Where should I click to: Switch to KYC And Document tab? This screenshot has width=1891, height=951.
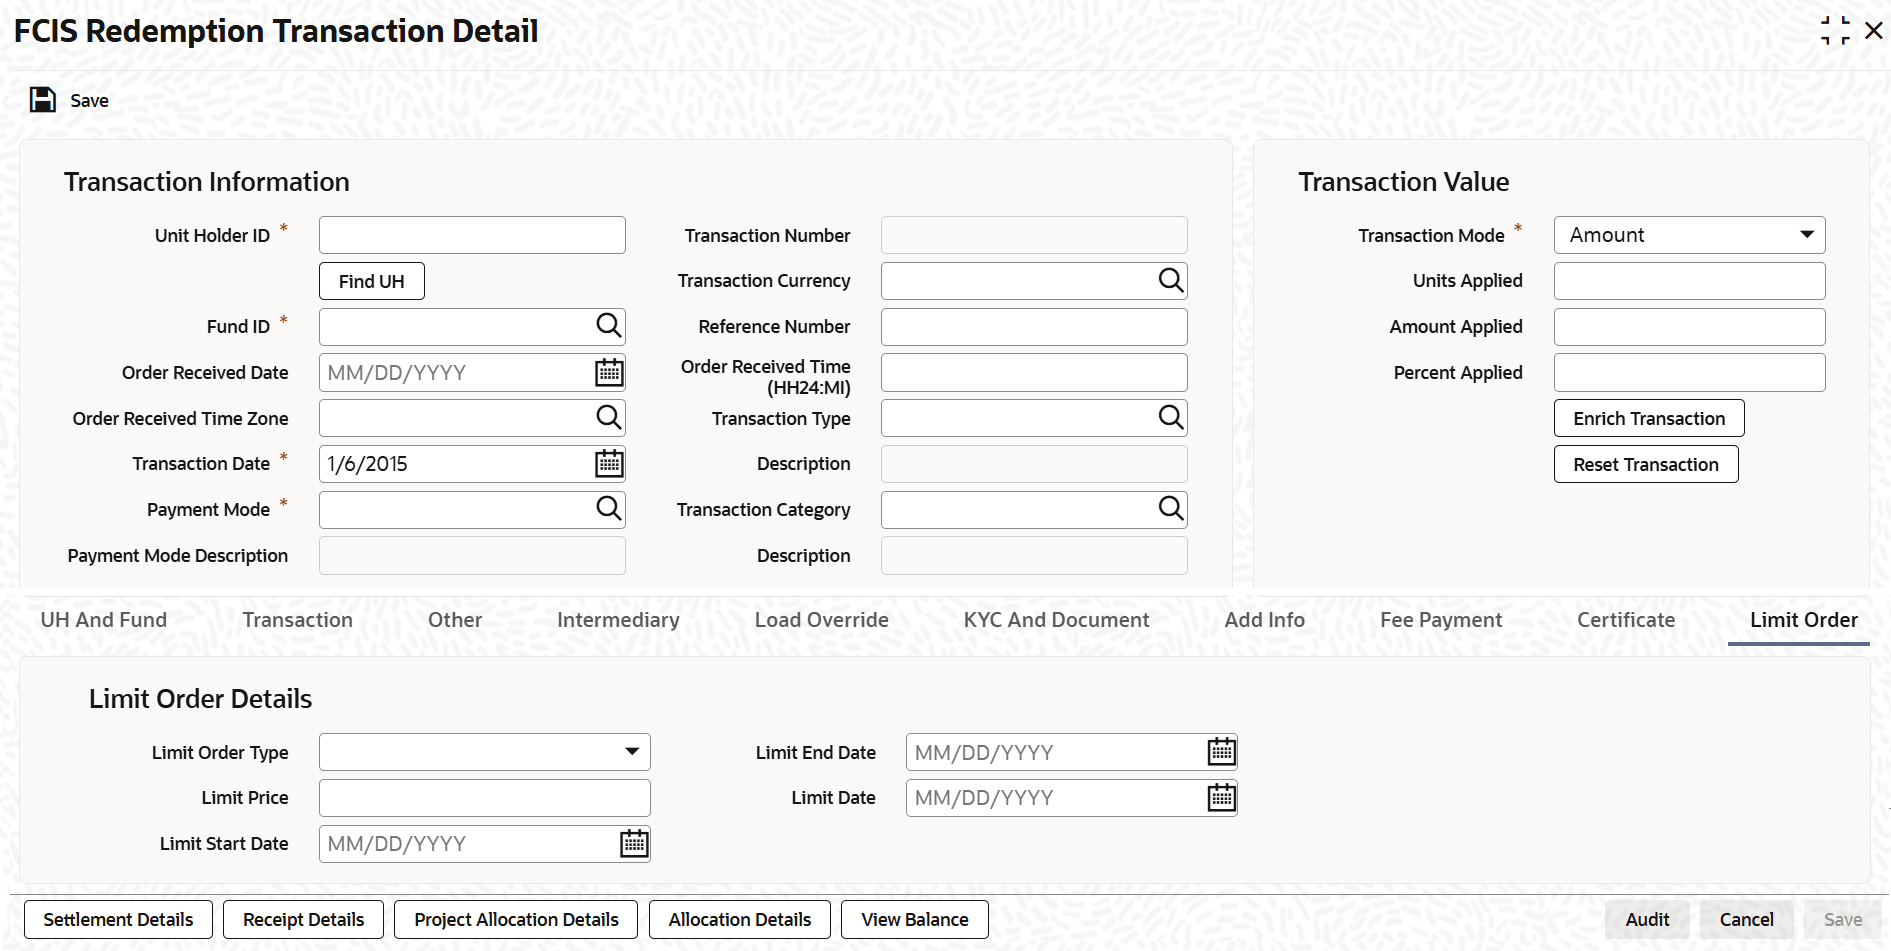click(x=1056, y=620)
